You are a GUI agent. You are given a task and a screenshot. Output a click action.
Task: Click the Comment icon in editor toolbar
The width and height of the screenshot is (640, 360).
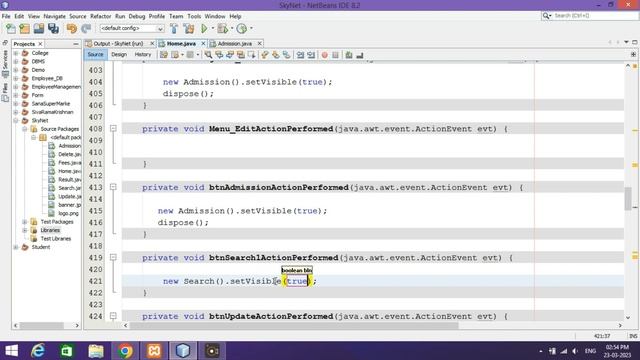349,55
